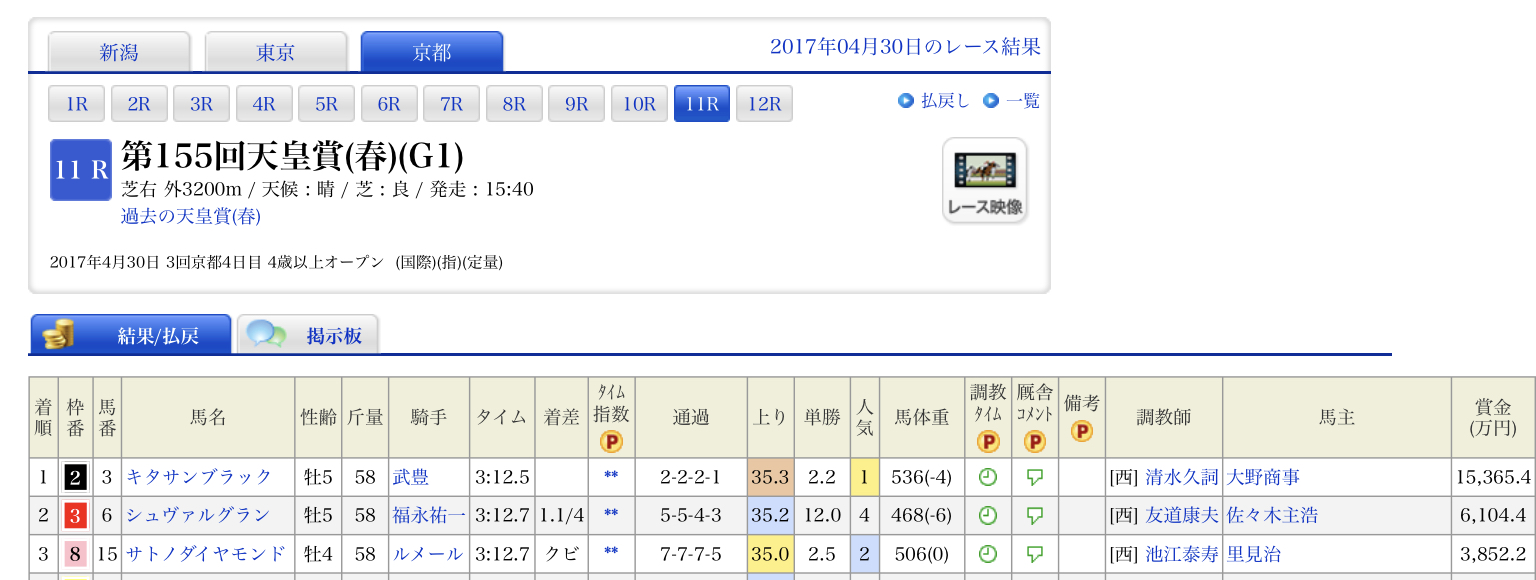The image size is (1536, 580).
Task: Go to race 8R
Action: (x=514, y=104)
